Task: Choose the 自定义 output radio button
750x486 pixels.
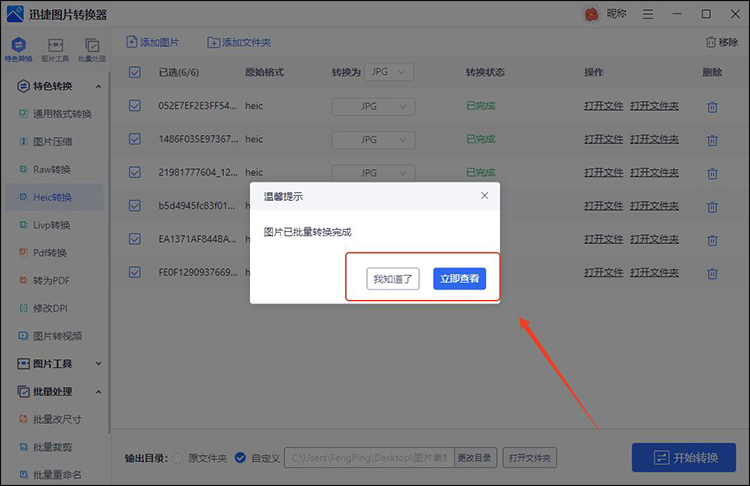Action: (x=240, y=458)
